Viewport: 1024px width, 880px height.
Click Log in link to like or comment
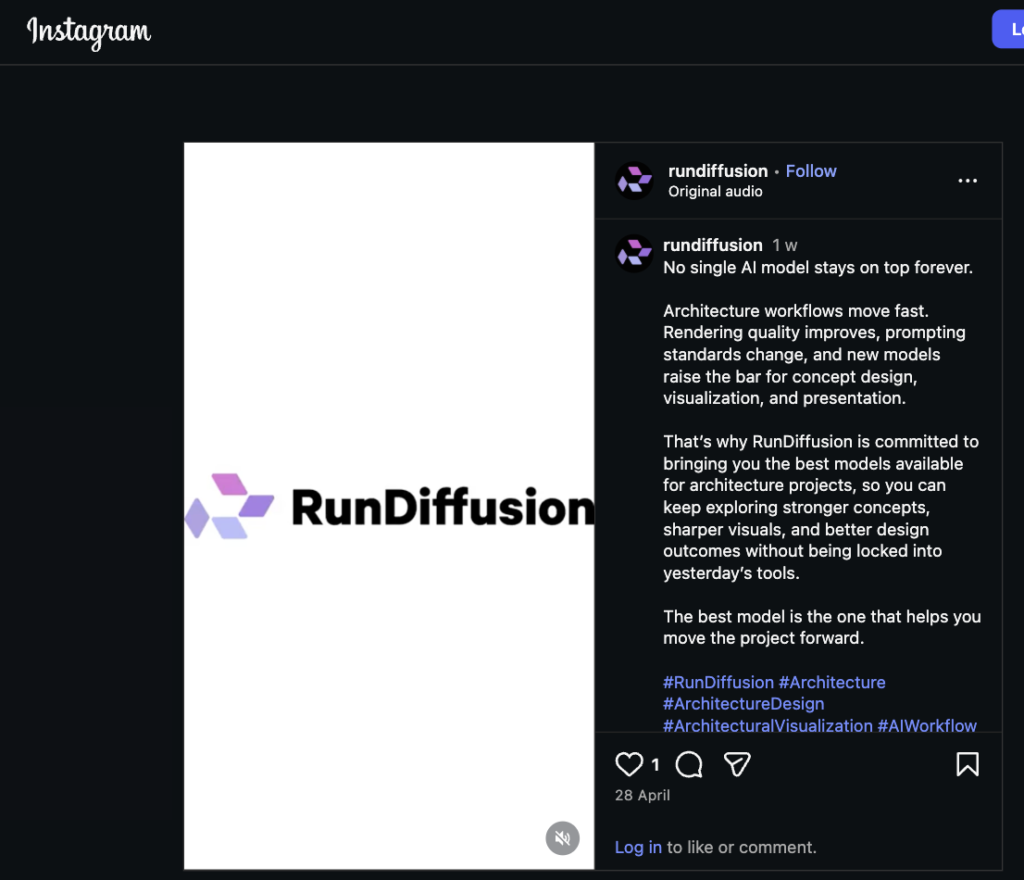point(638,847)
